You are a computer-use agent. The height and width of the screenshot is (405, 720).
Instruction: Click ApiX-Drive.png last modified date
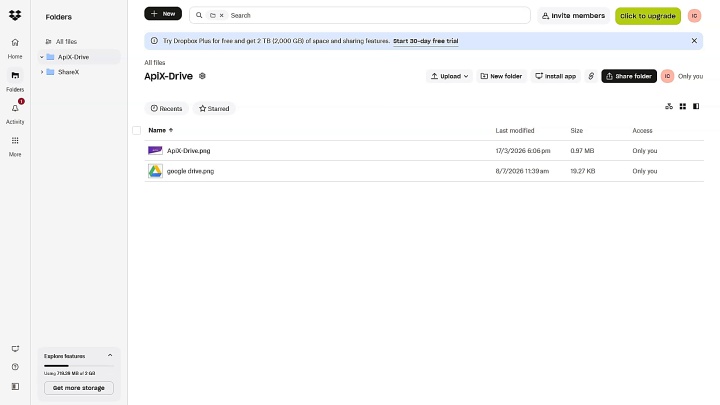pyautogui.click(x=523, y=151)
